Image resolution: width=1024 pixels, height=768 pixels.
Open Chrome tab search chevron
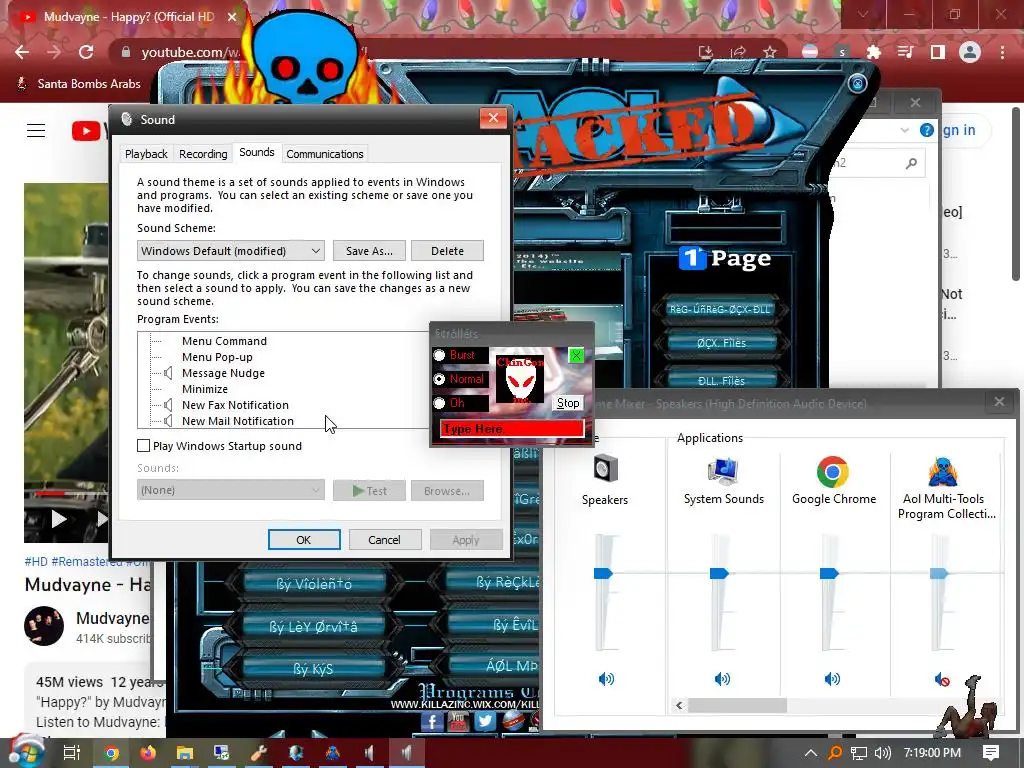click(x=862, y=14)
